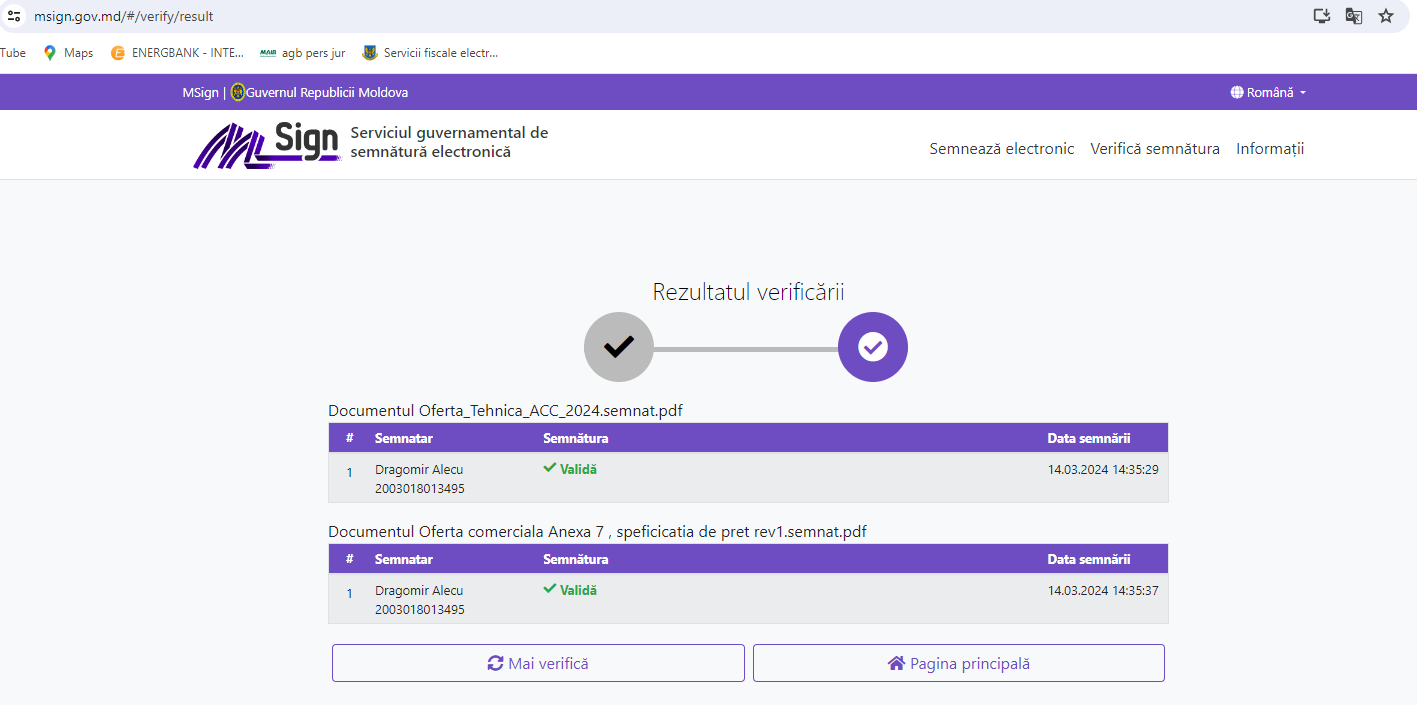Click the Pagina principală button
Screen dimensions: 1417x705
click(x=959, y=663)
